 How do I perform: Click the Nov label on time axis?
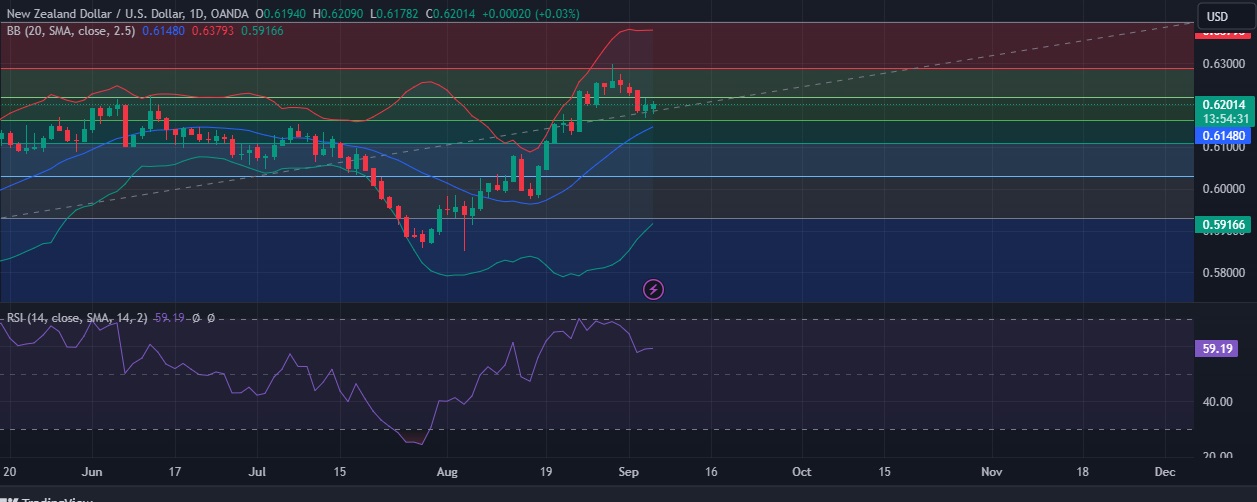991,470
